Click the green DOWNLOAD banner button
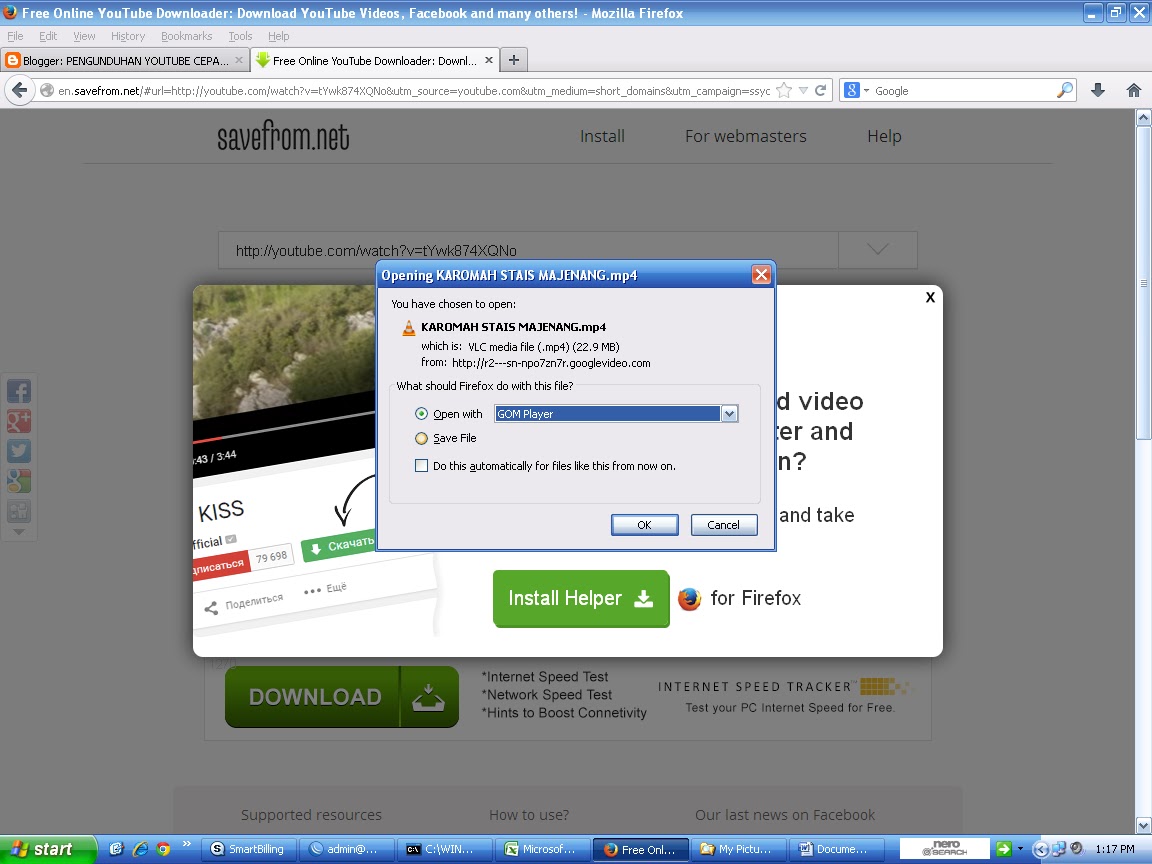The image size is (1152, 864). [342, 696]
